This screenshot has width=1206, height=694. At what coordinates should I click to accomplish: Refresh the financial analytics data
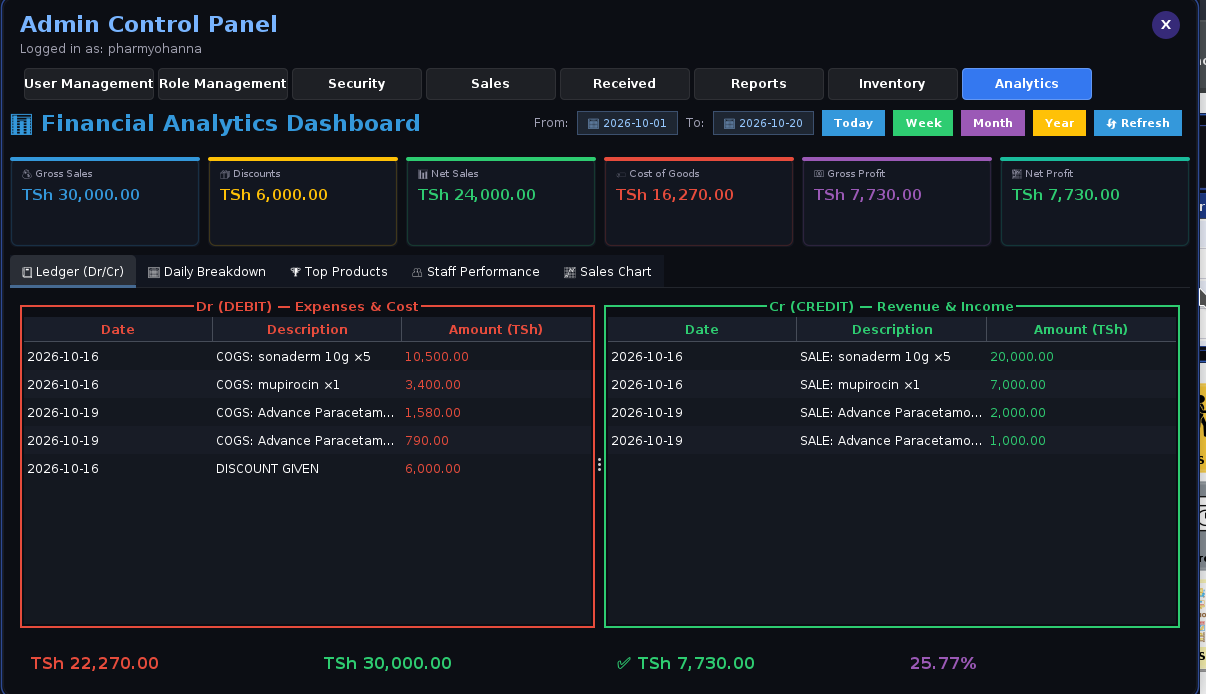[1138, 123]
